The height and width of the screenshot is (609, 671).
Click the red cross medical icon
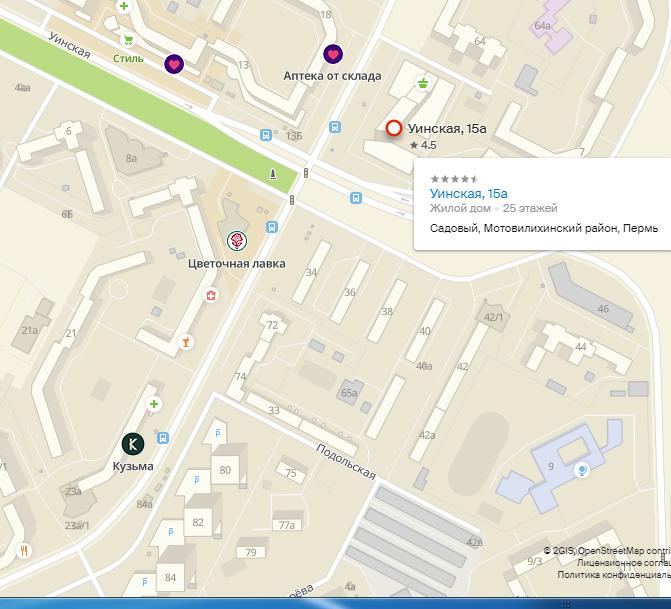(x=211, y=295)
